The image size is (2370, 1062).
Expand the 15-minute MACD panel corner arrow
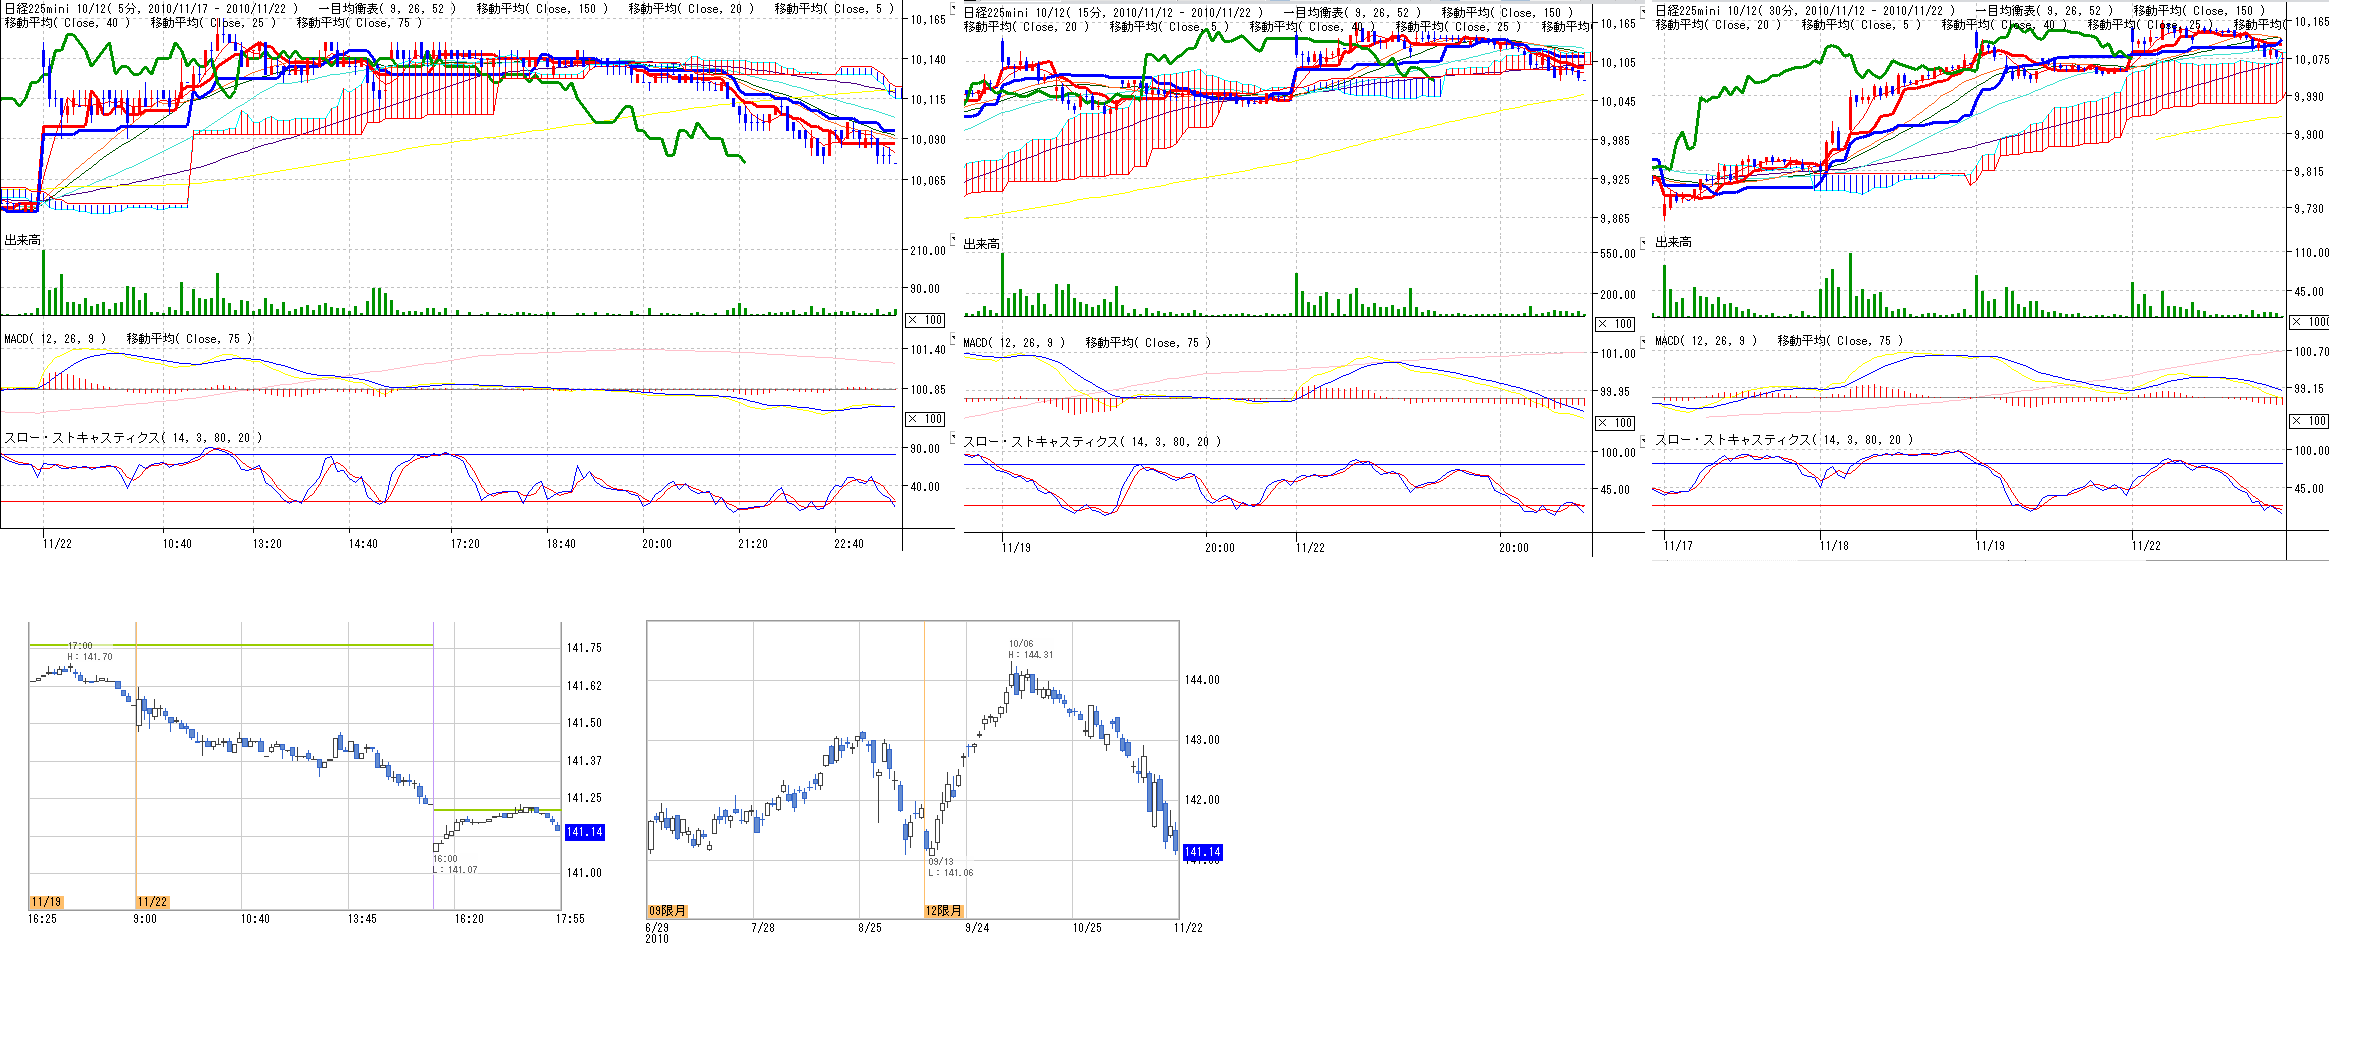click(x=953, y=339)
